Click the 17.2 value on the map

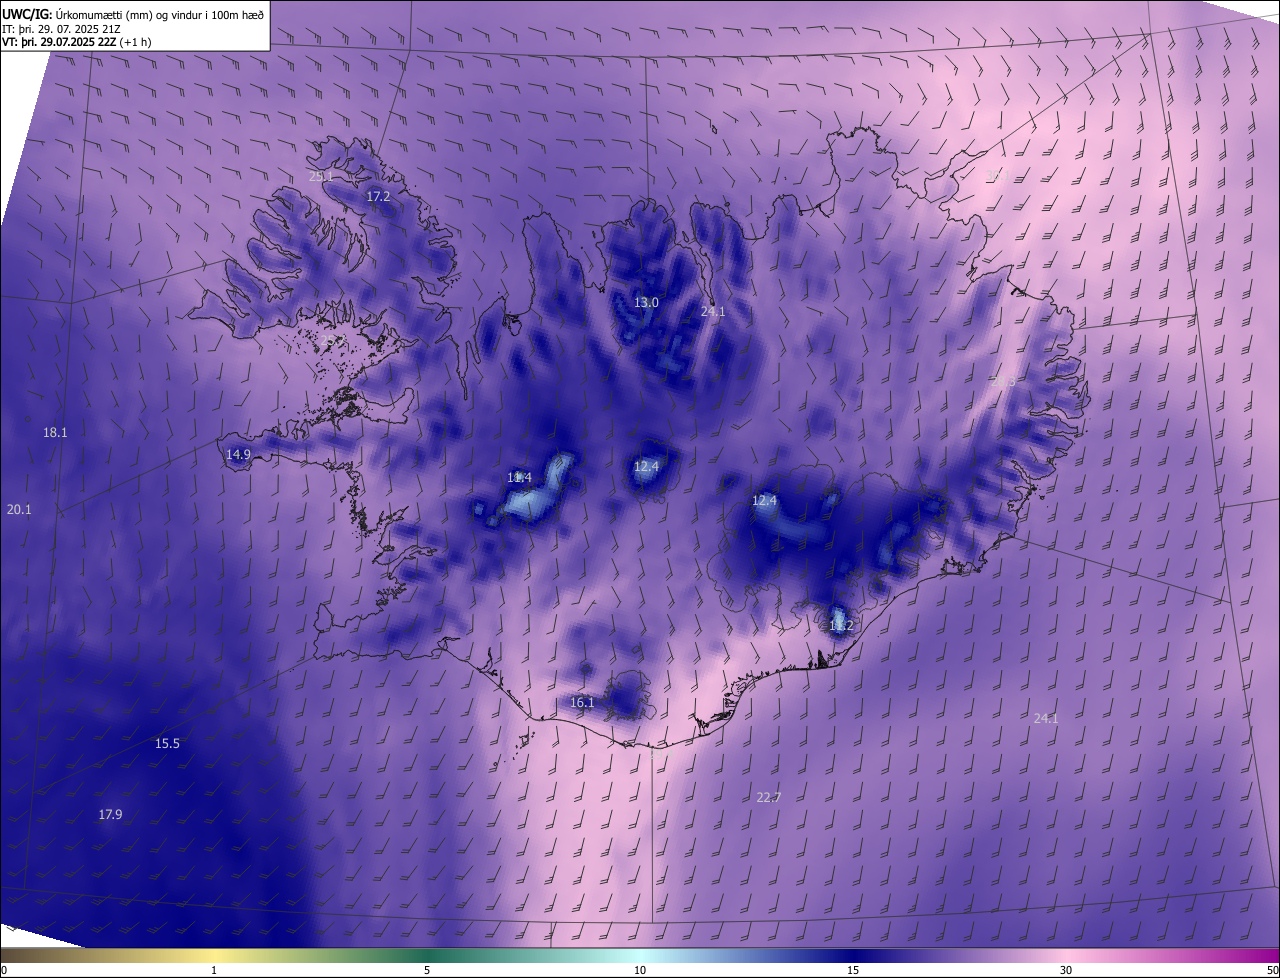click(378, 197)
